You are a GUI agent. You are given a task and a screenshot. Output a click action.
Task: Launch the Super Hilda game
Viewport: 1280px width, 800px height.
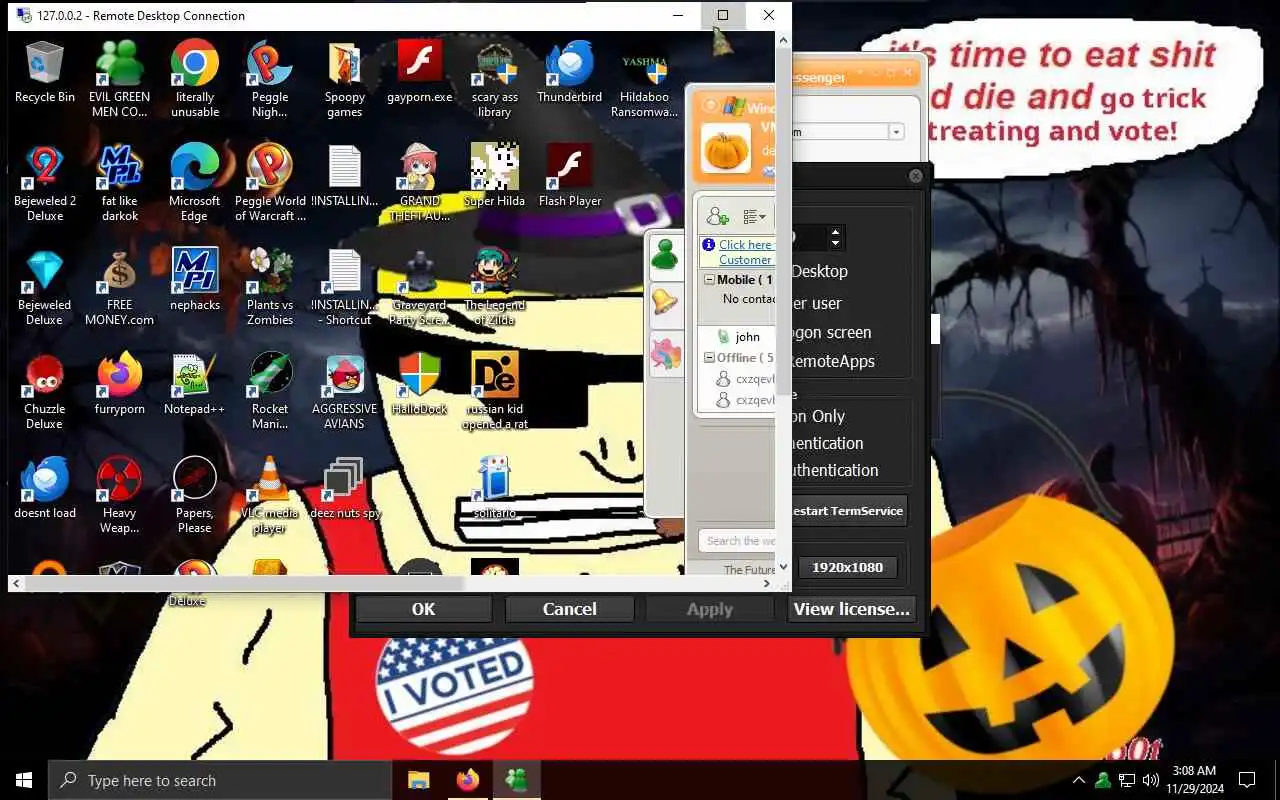[x=495, y=176]
